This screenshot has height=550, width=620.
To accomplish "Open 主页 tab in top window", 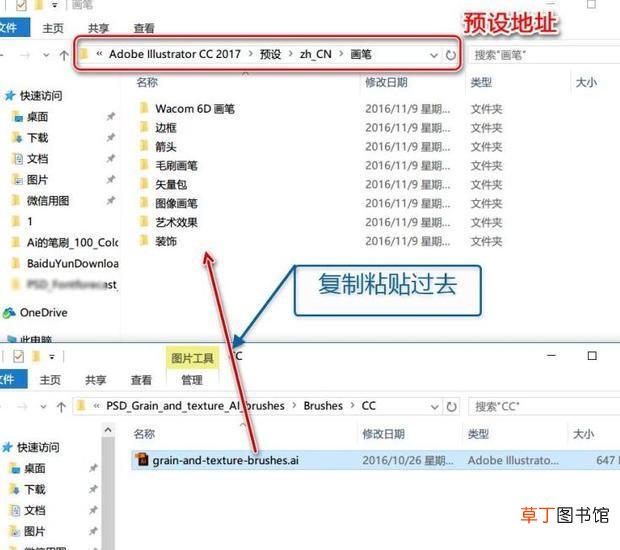I will (53, 28).
